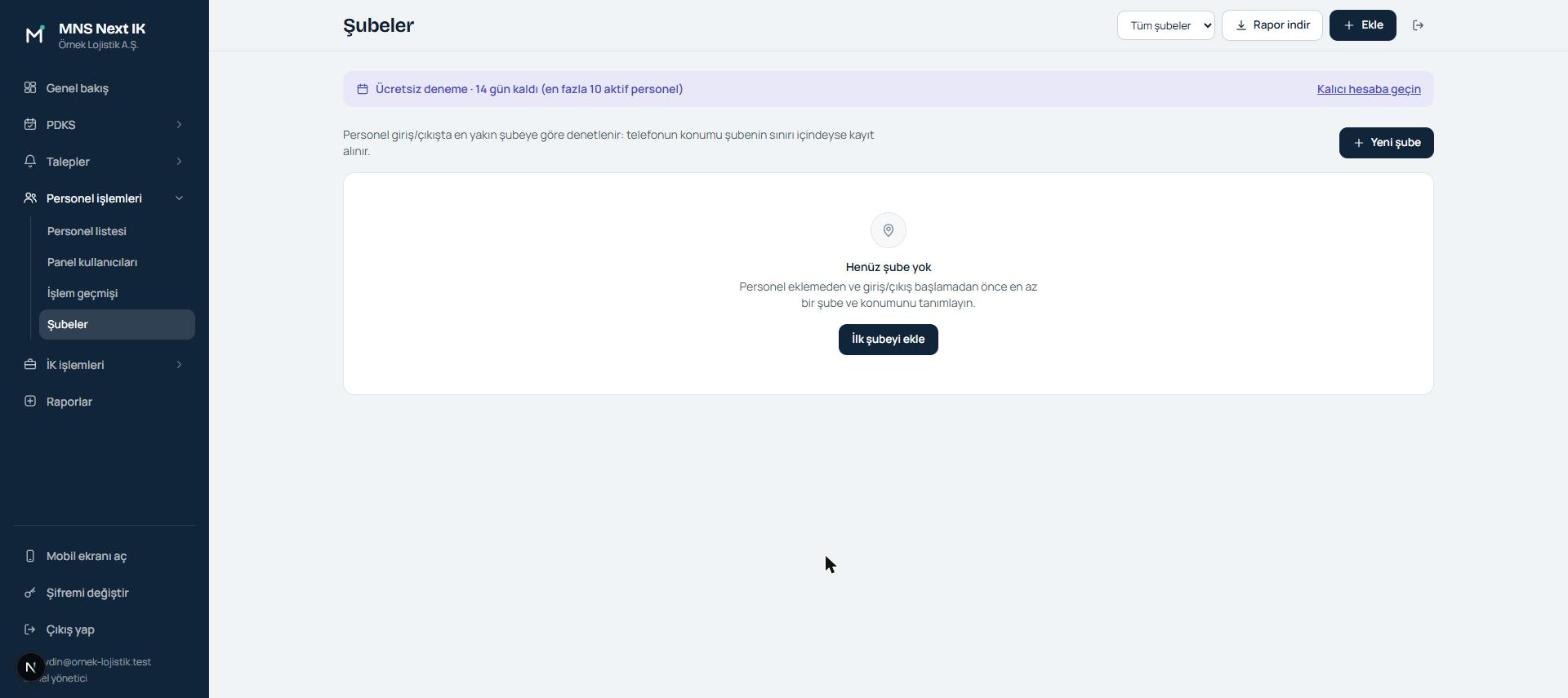Click the Ekle button in header
Viewport: 1568px width, 698px height.
1363,25
